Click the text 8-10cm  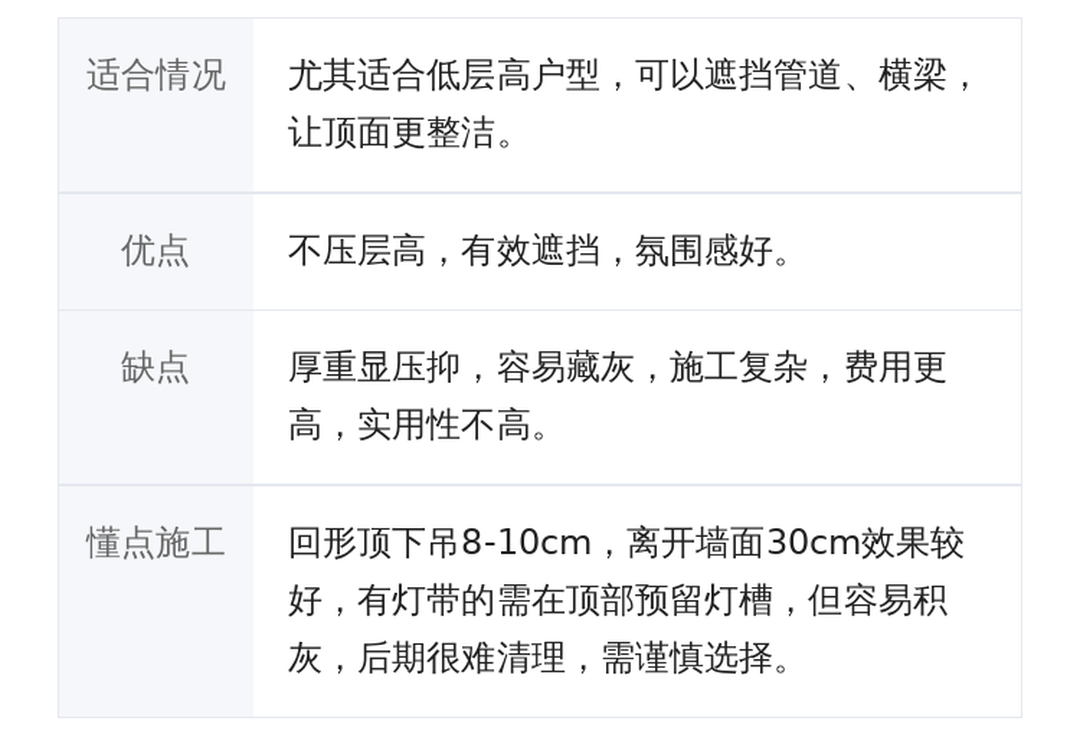(x=526, y=543)
